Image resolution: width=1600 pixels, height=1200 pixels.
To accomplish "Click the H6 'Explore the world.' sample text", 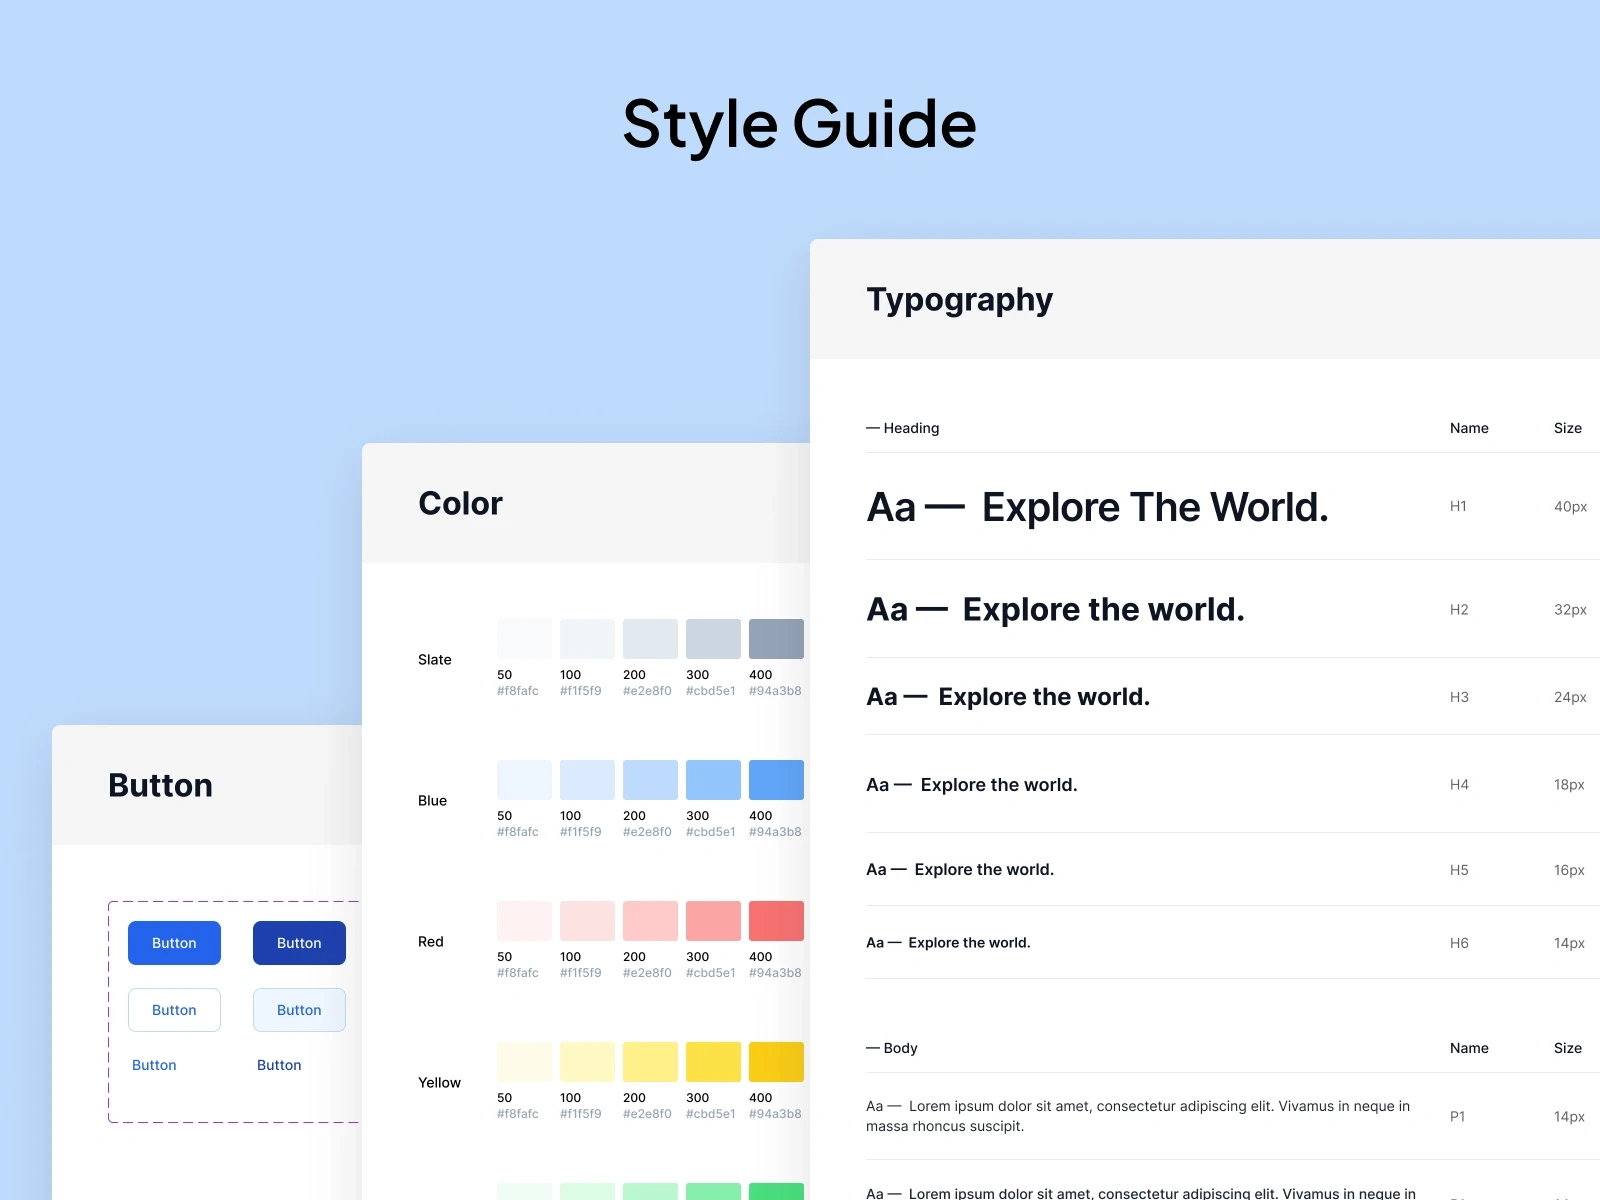I will tap(948, 942).
